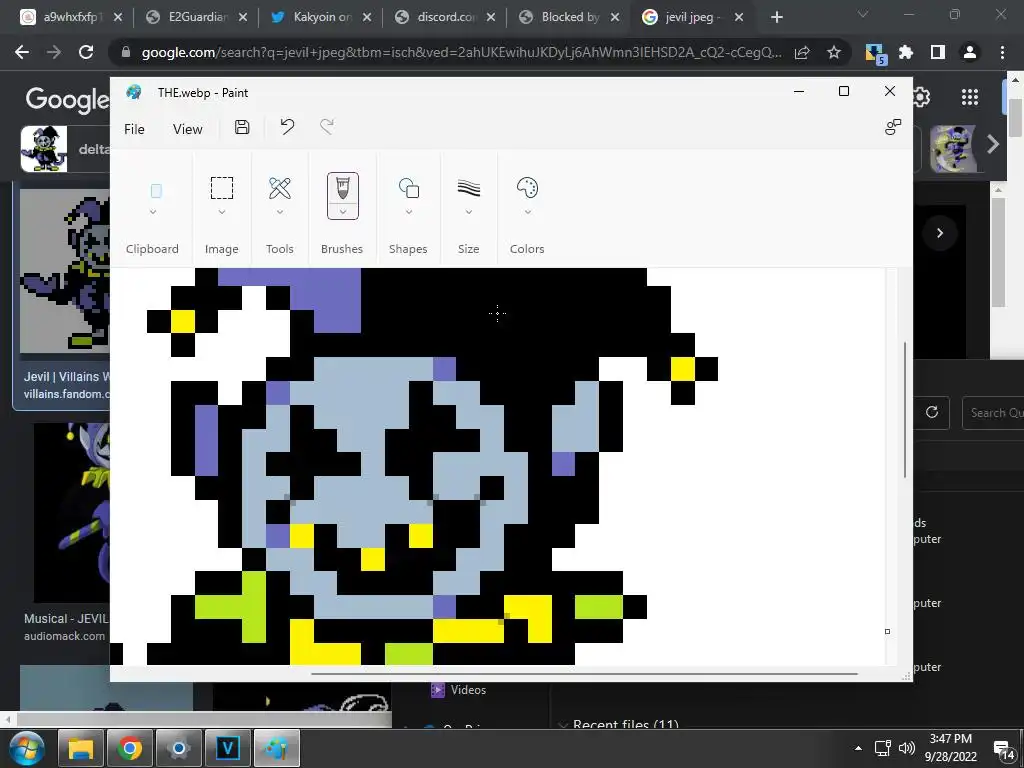Open the 3:47 PM clock and date
Image resolution: width=1024 pixels, height=768 pixels.
(951, 748)
